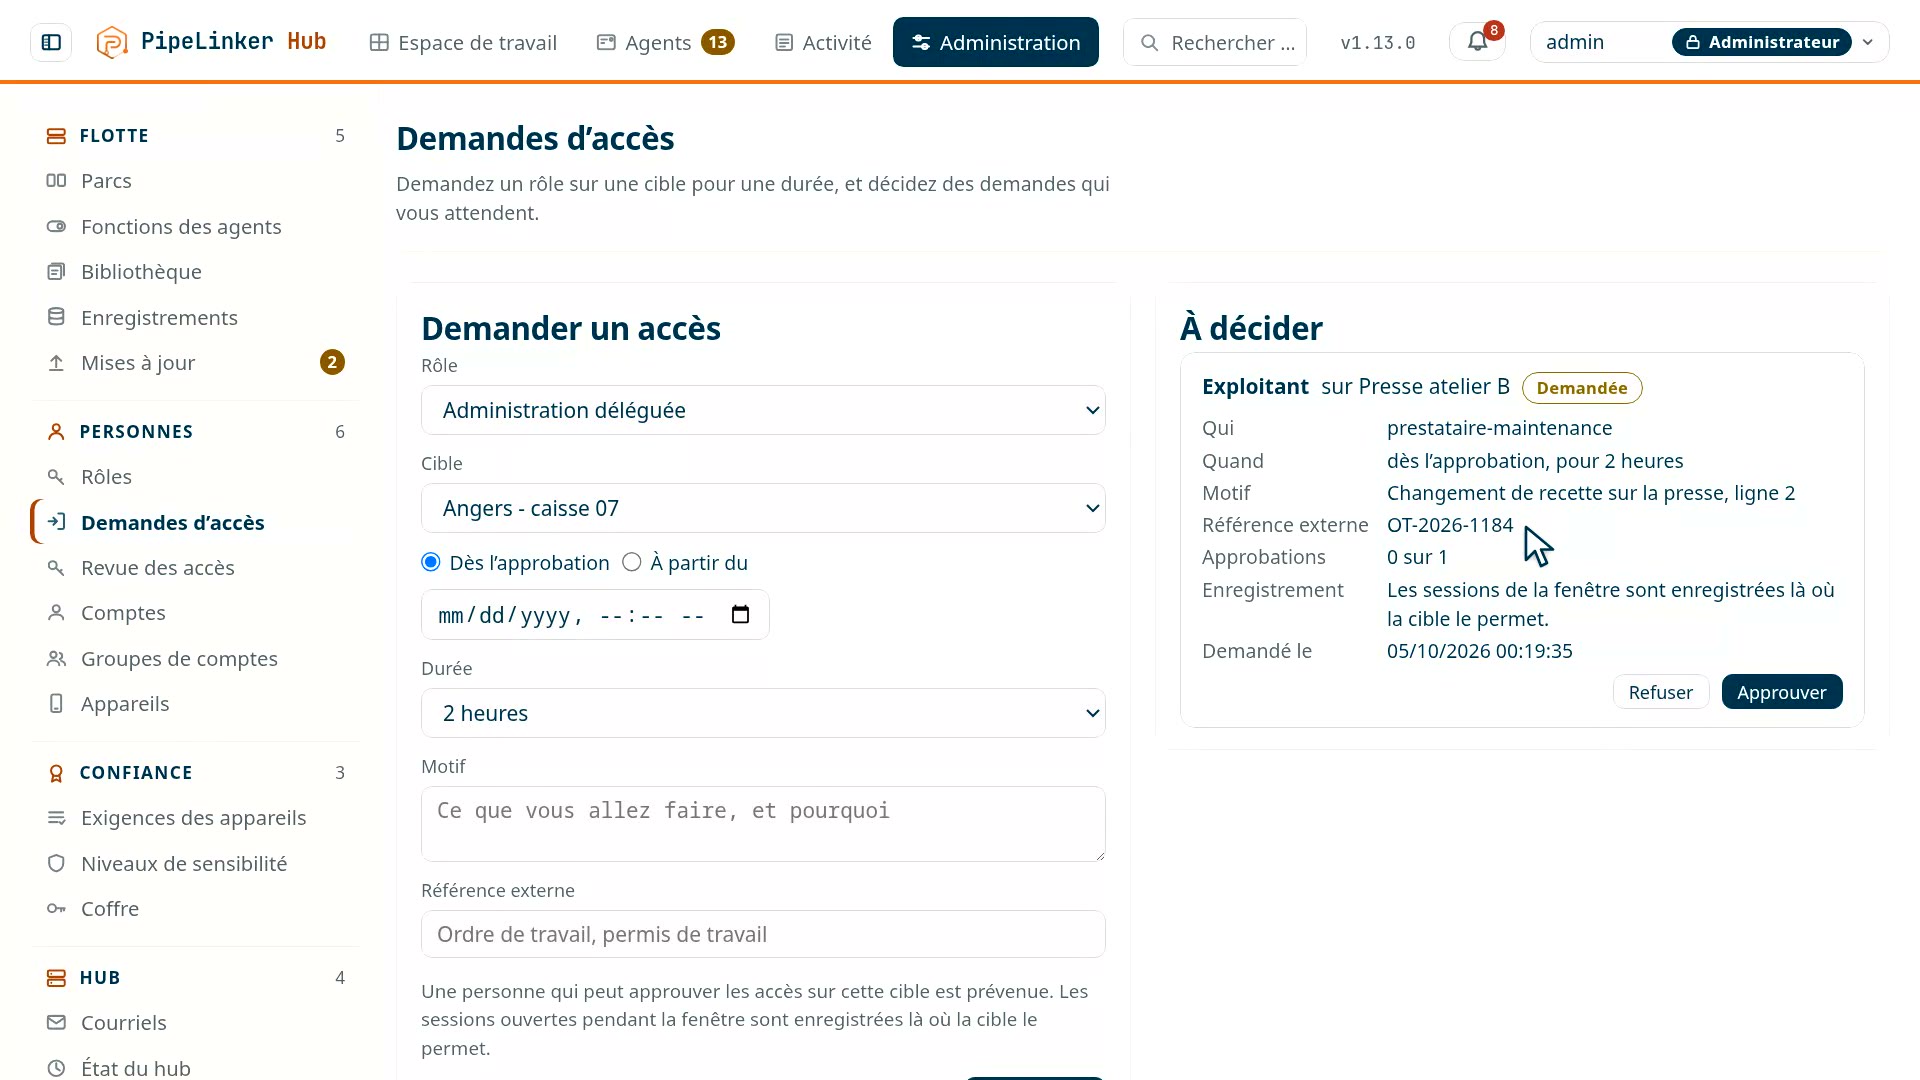Click the Niveaux de sensibilité shield icon
1920x1080 pixels.
(56, 864)
